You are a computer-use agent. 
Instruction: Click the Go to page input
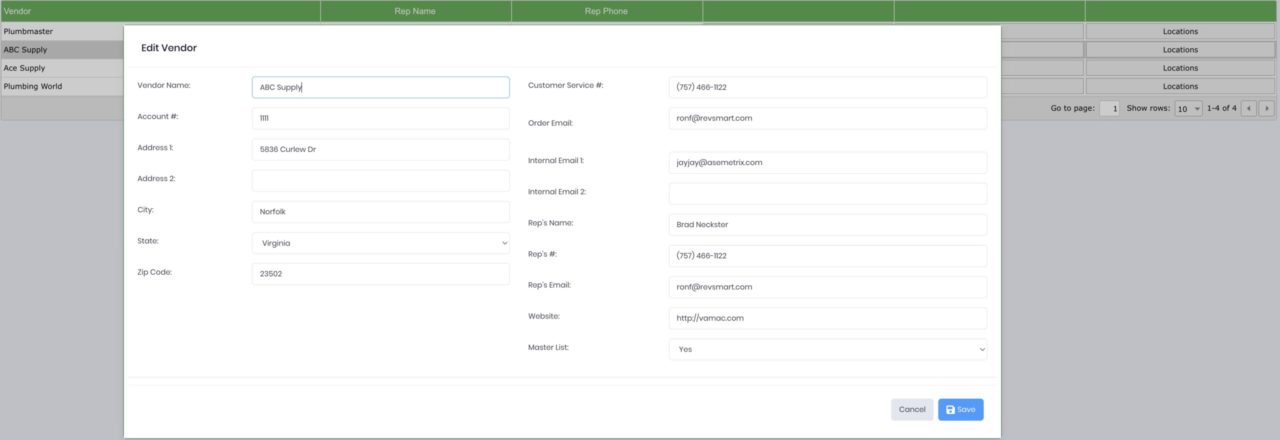pos(1109,108)
